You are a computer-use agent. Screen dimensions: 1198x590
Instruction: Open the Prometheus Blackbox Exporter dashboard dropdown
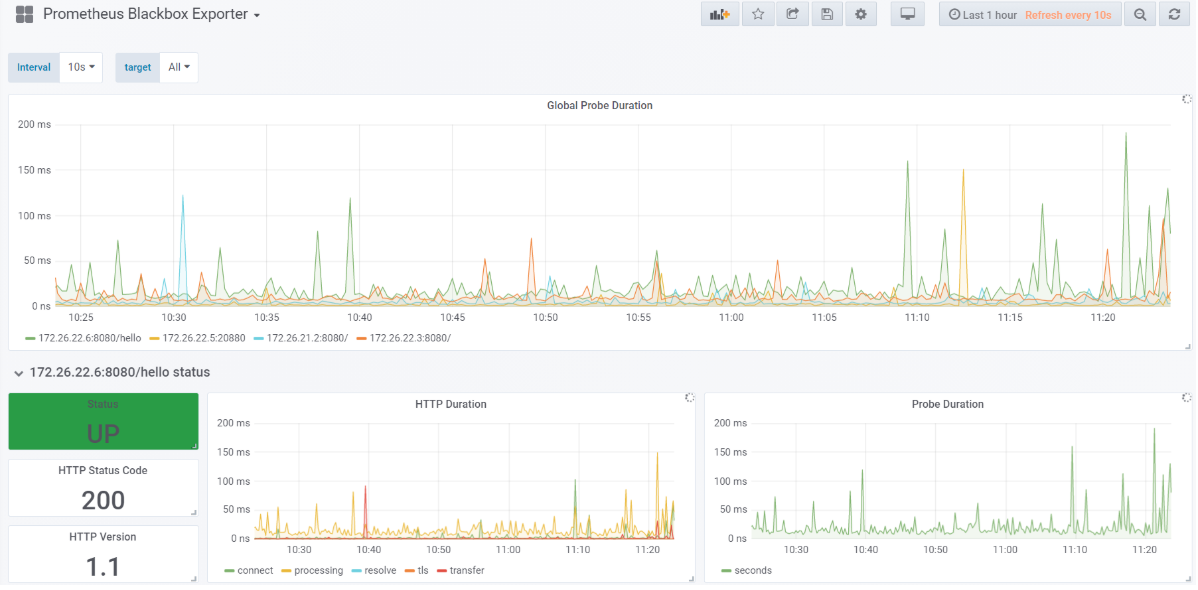[151, 15]
